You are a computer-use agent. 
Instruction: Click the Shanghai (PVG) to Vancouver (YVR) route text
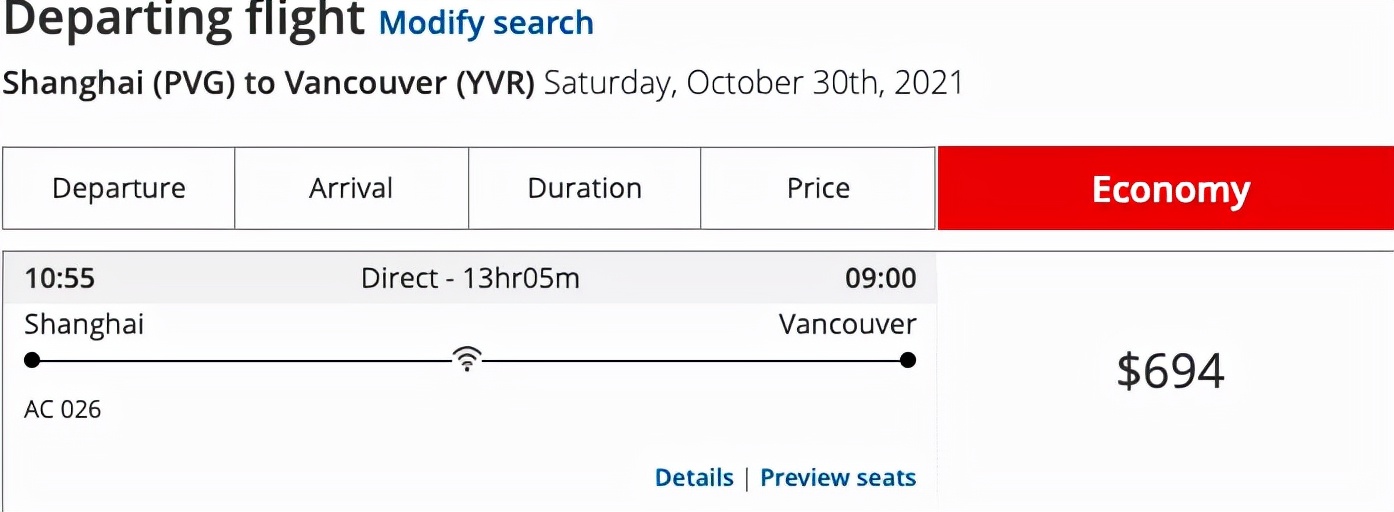pos(268,83)
